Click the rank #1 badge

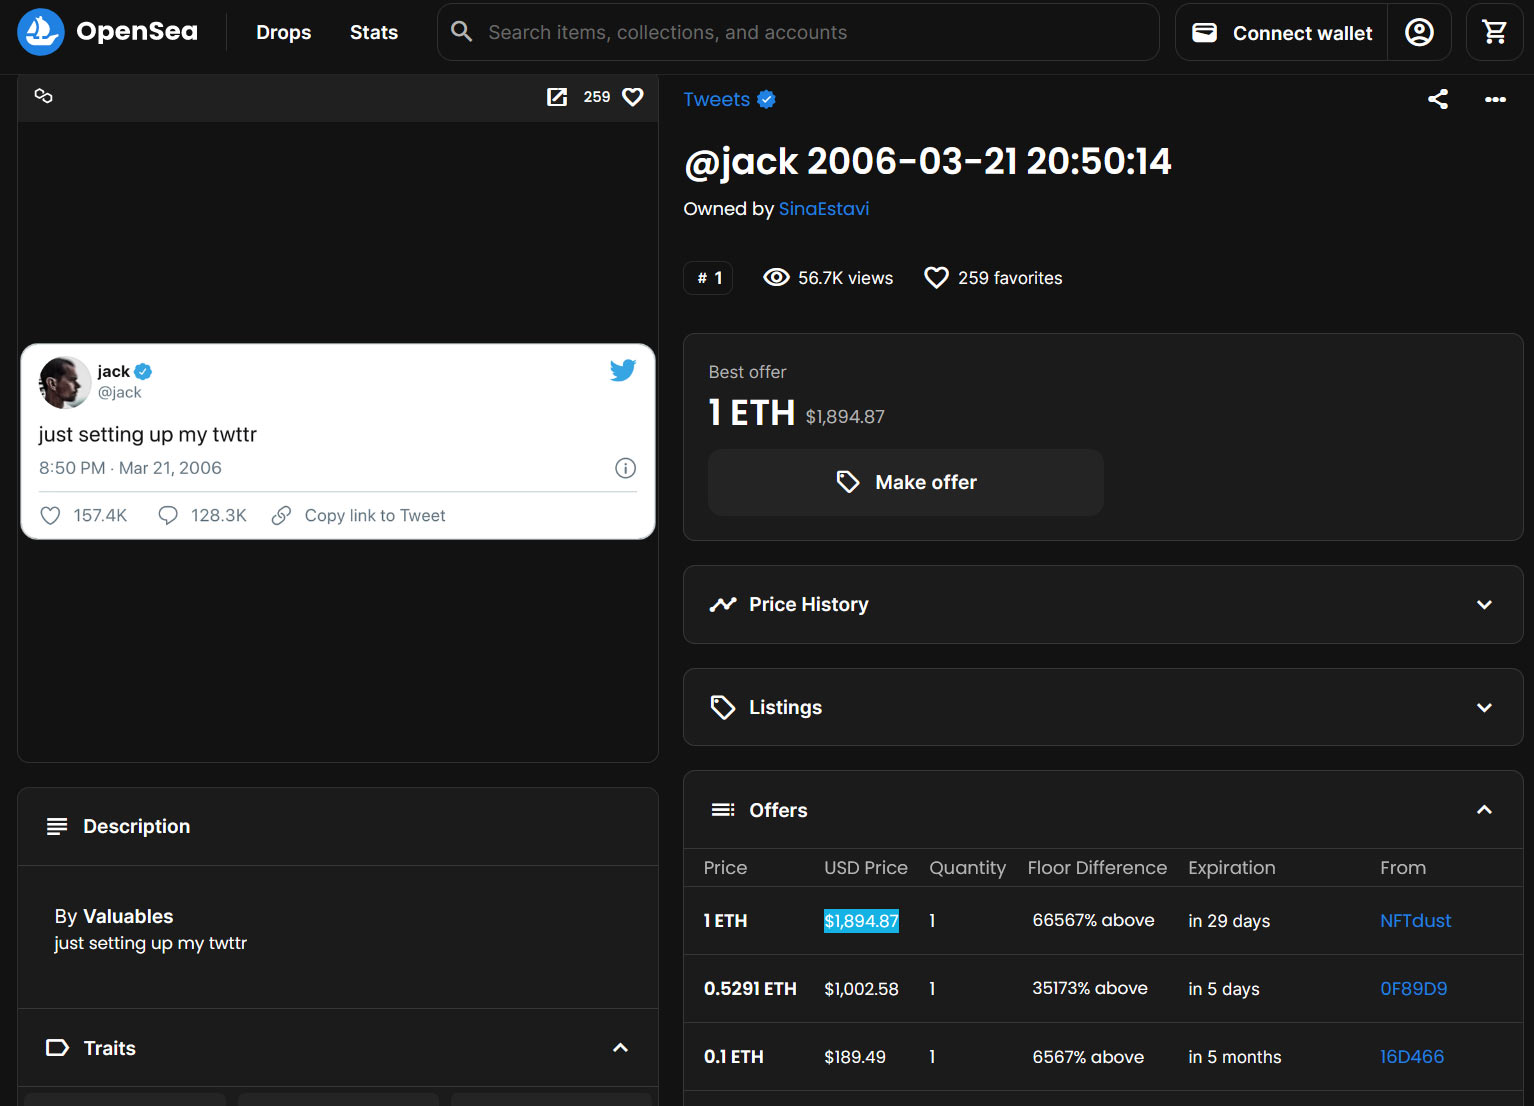pos(708,278)
